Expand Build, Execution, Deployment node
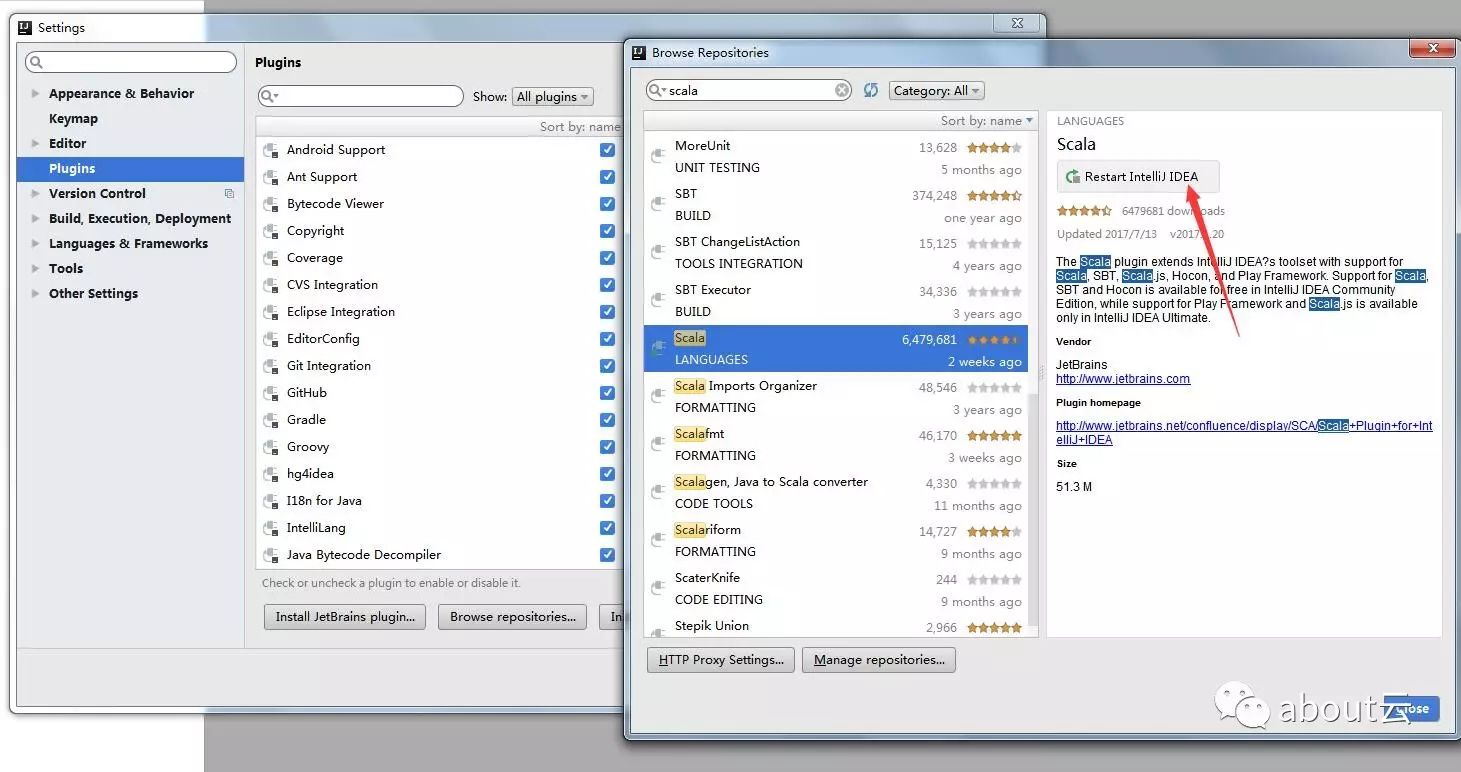Viewport: 1461px width, 772px height. (36, 218)
